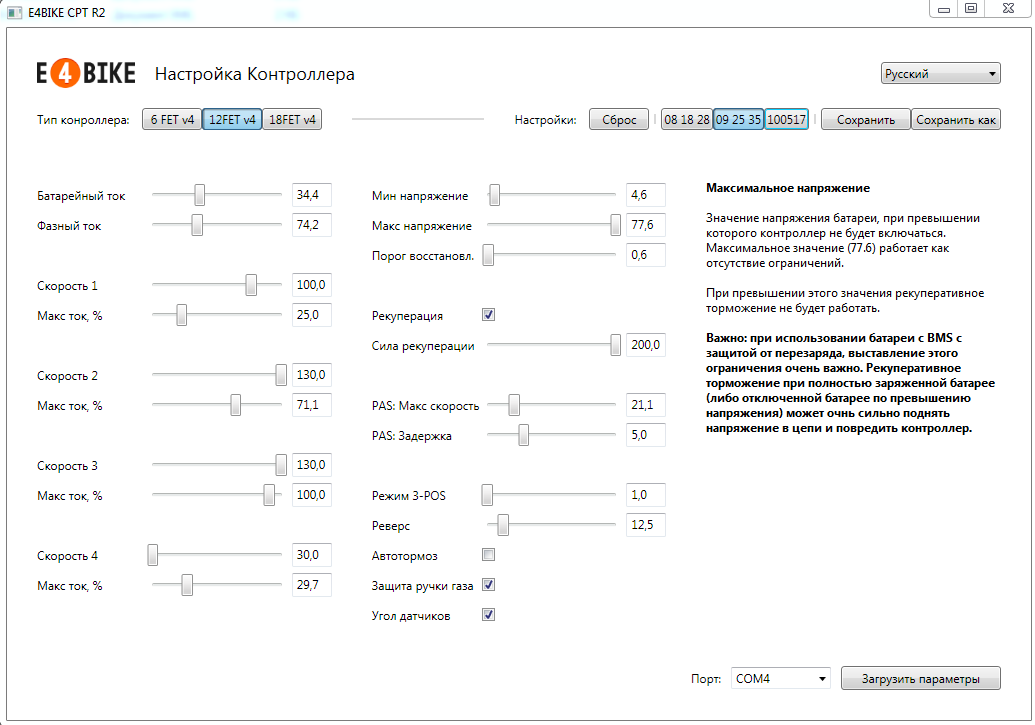Click the app icon in title bar
This screenshot has height=725, width=1035.
15,13
